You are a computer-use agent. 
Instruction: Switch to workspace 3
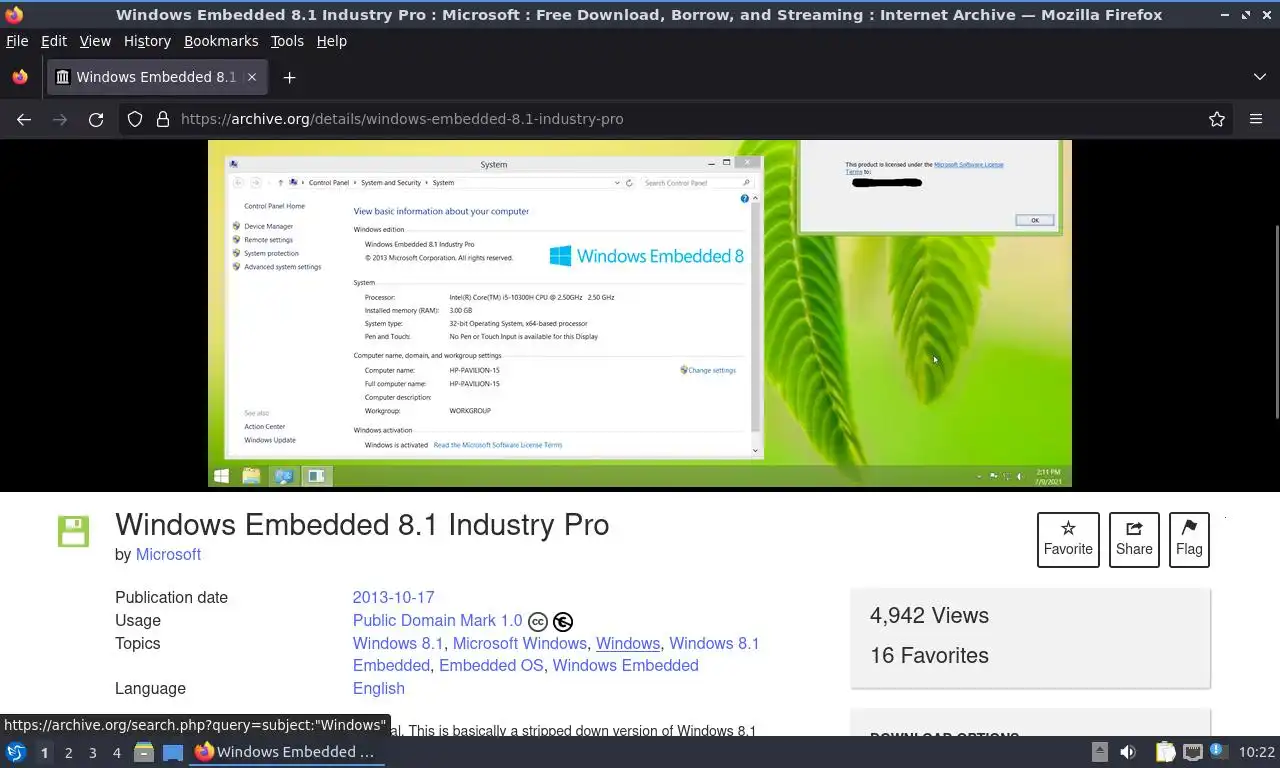pyautogui.click(x=92, y=752)
